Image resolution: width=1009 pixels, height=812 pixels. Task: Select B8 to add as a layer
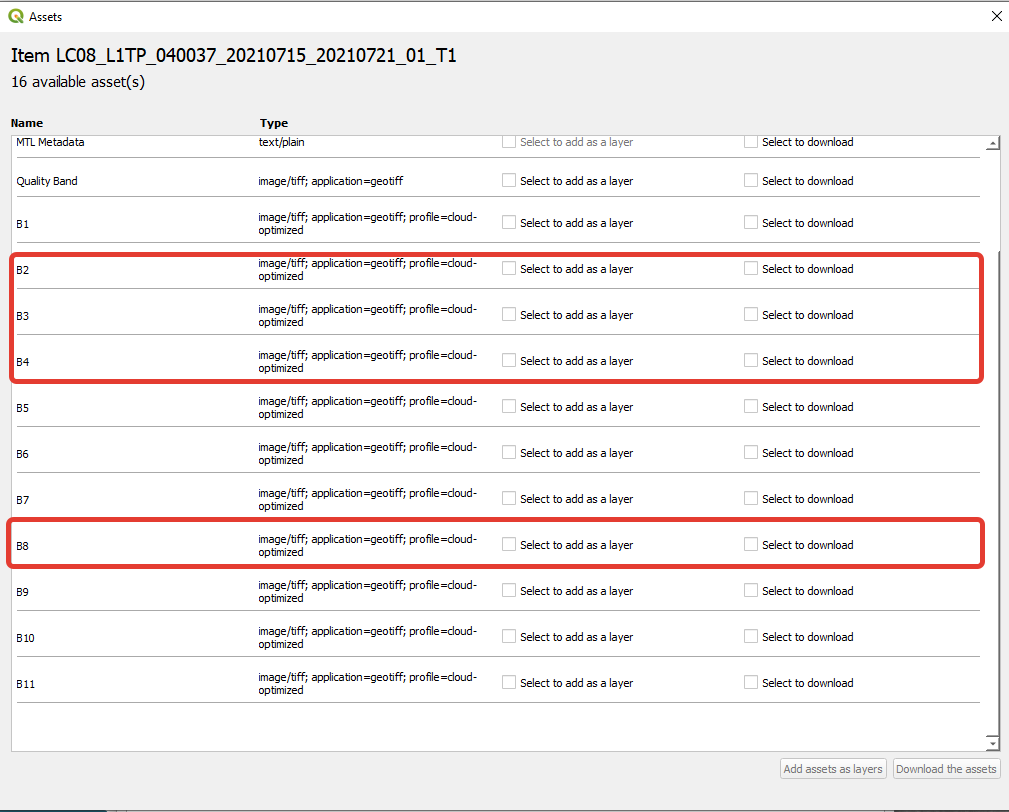[x=508, y=545]
